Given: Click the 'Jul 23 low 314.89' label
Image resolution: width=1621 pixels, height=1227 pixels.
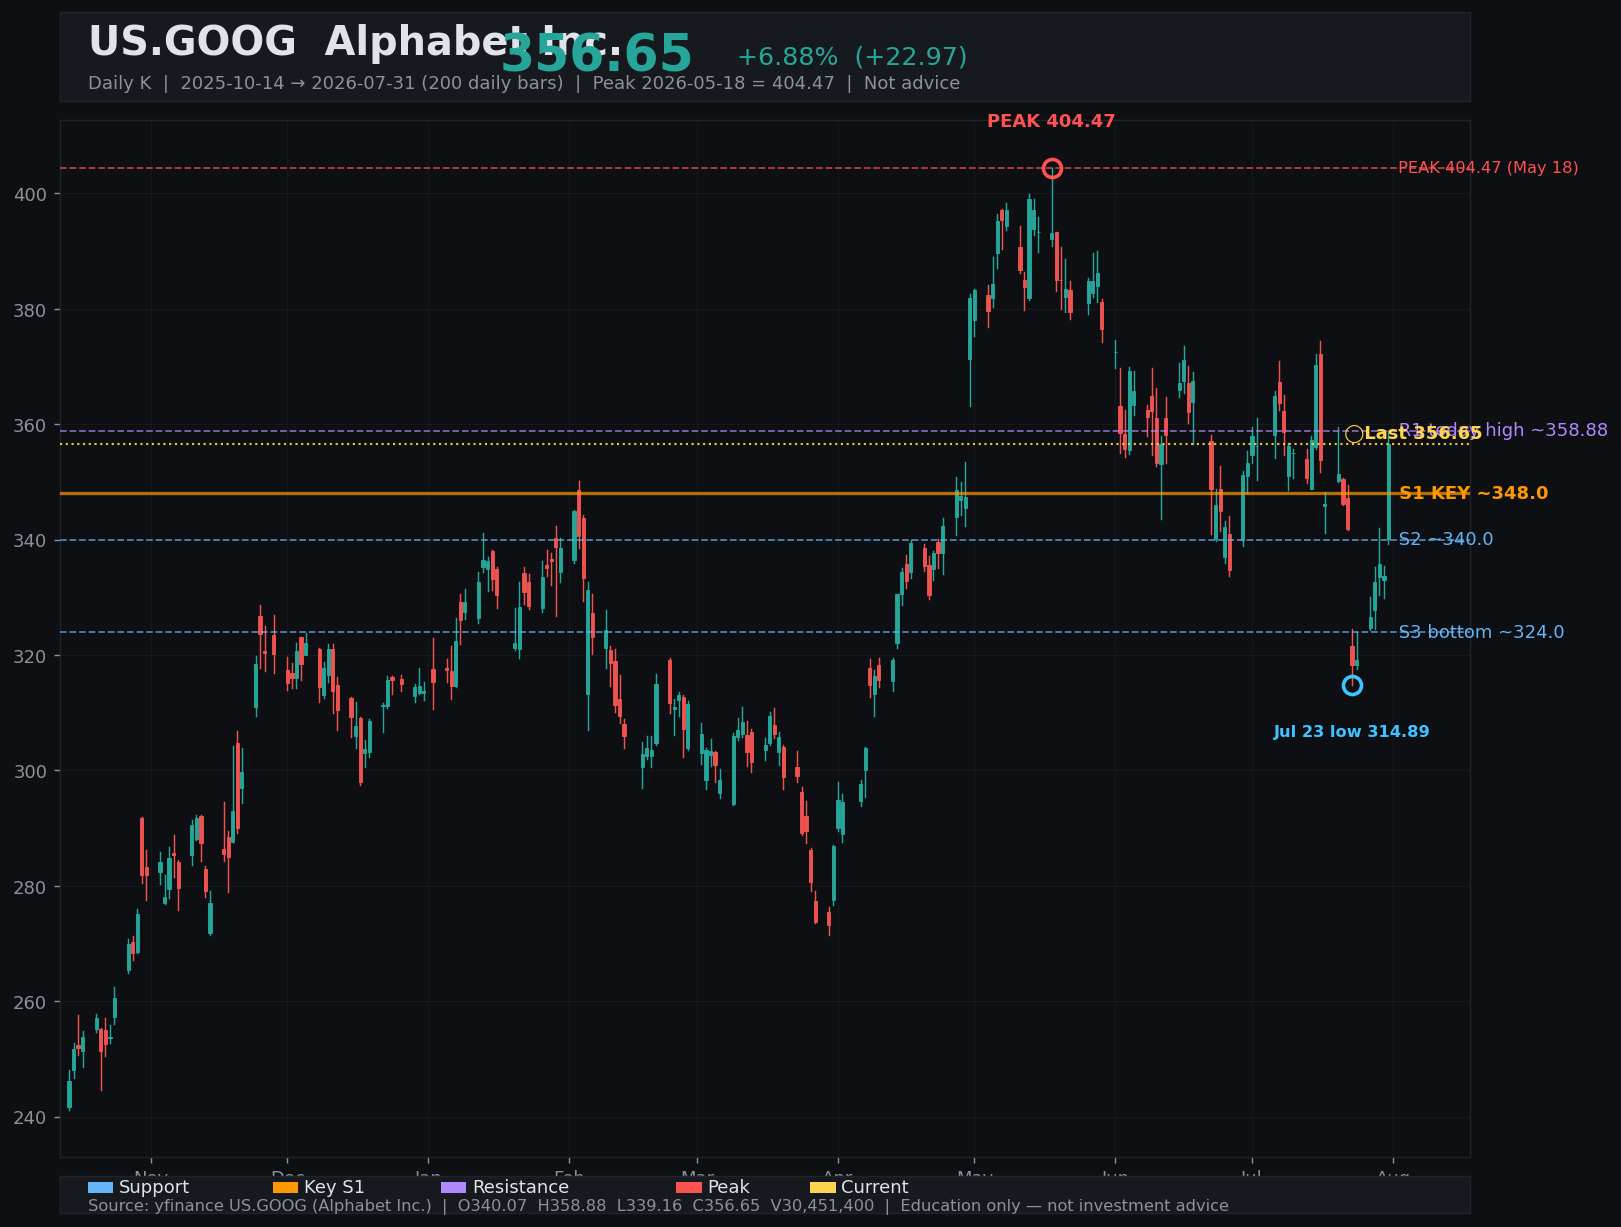Looking at the screenshot, I should 1351,732.
